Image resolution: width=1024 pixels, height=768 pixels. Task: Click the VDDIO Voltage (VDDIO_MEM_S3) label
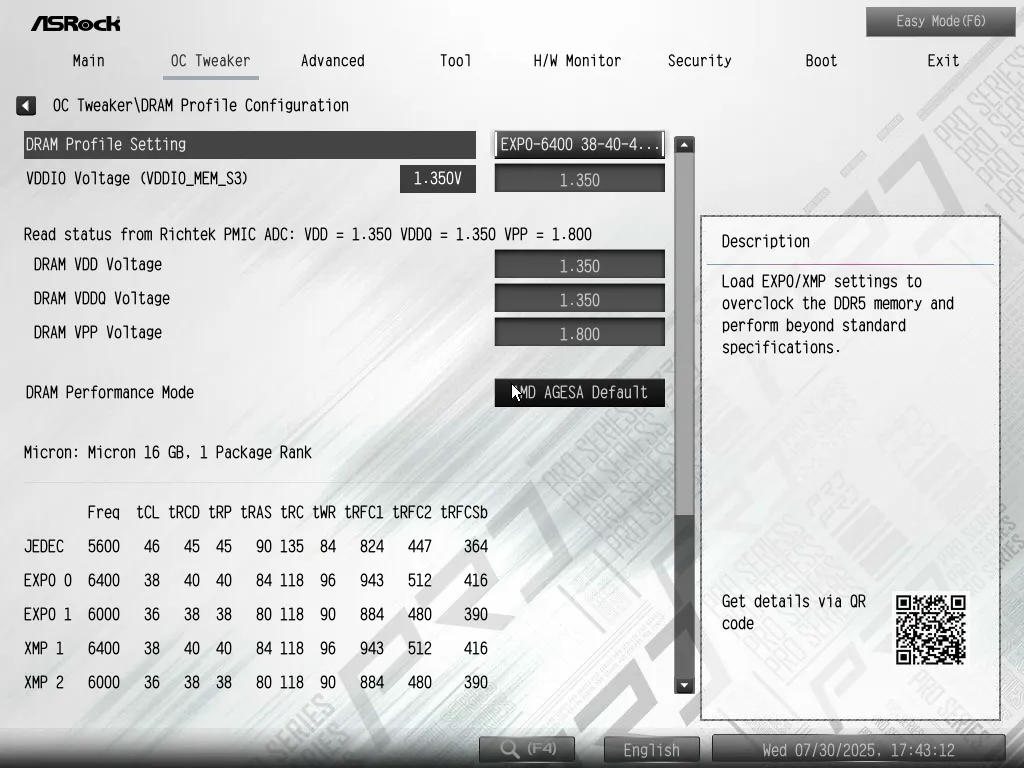click(x=137, y=179)
